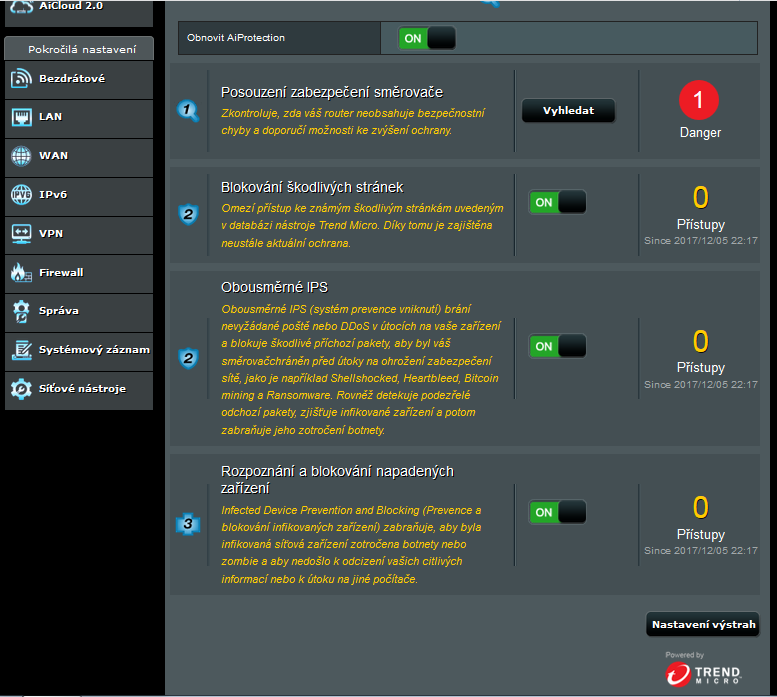Click Přístupy label under malicious sites counter
Screen dimensions: 777x697
pos(701,225)
